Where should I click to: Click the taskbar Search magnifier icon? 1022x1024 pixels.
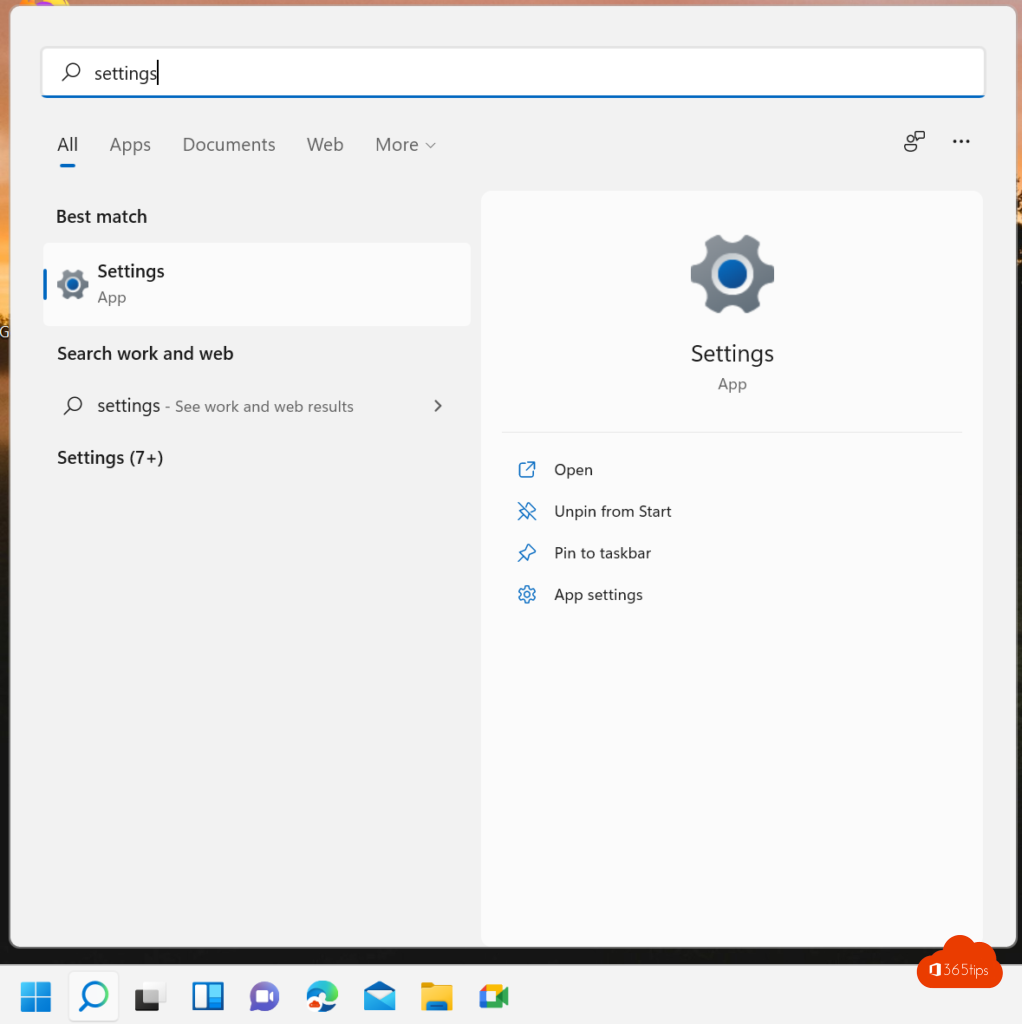tap(93, 996)
